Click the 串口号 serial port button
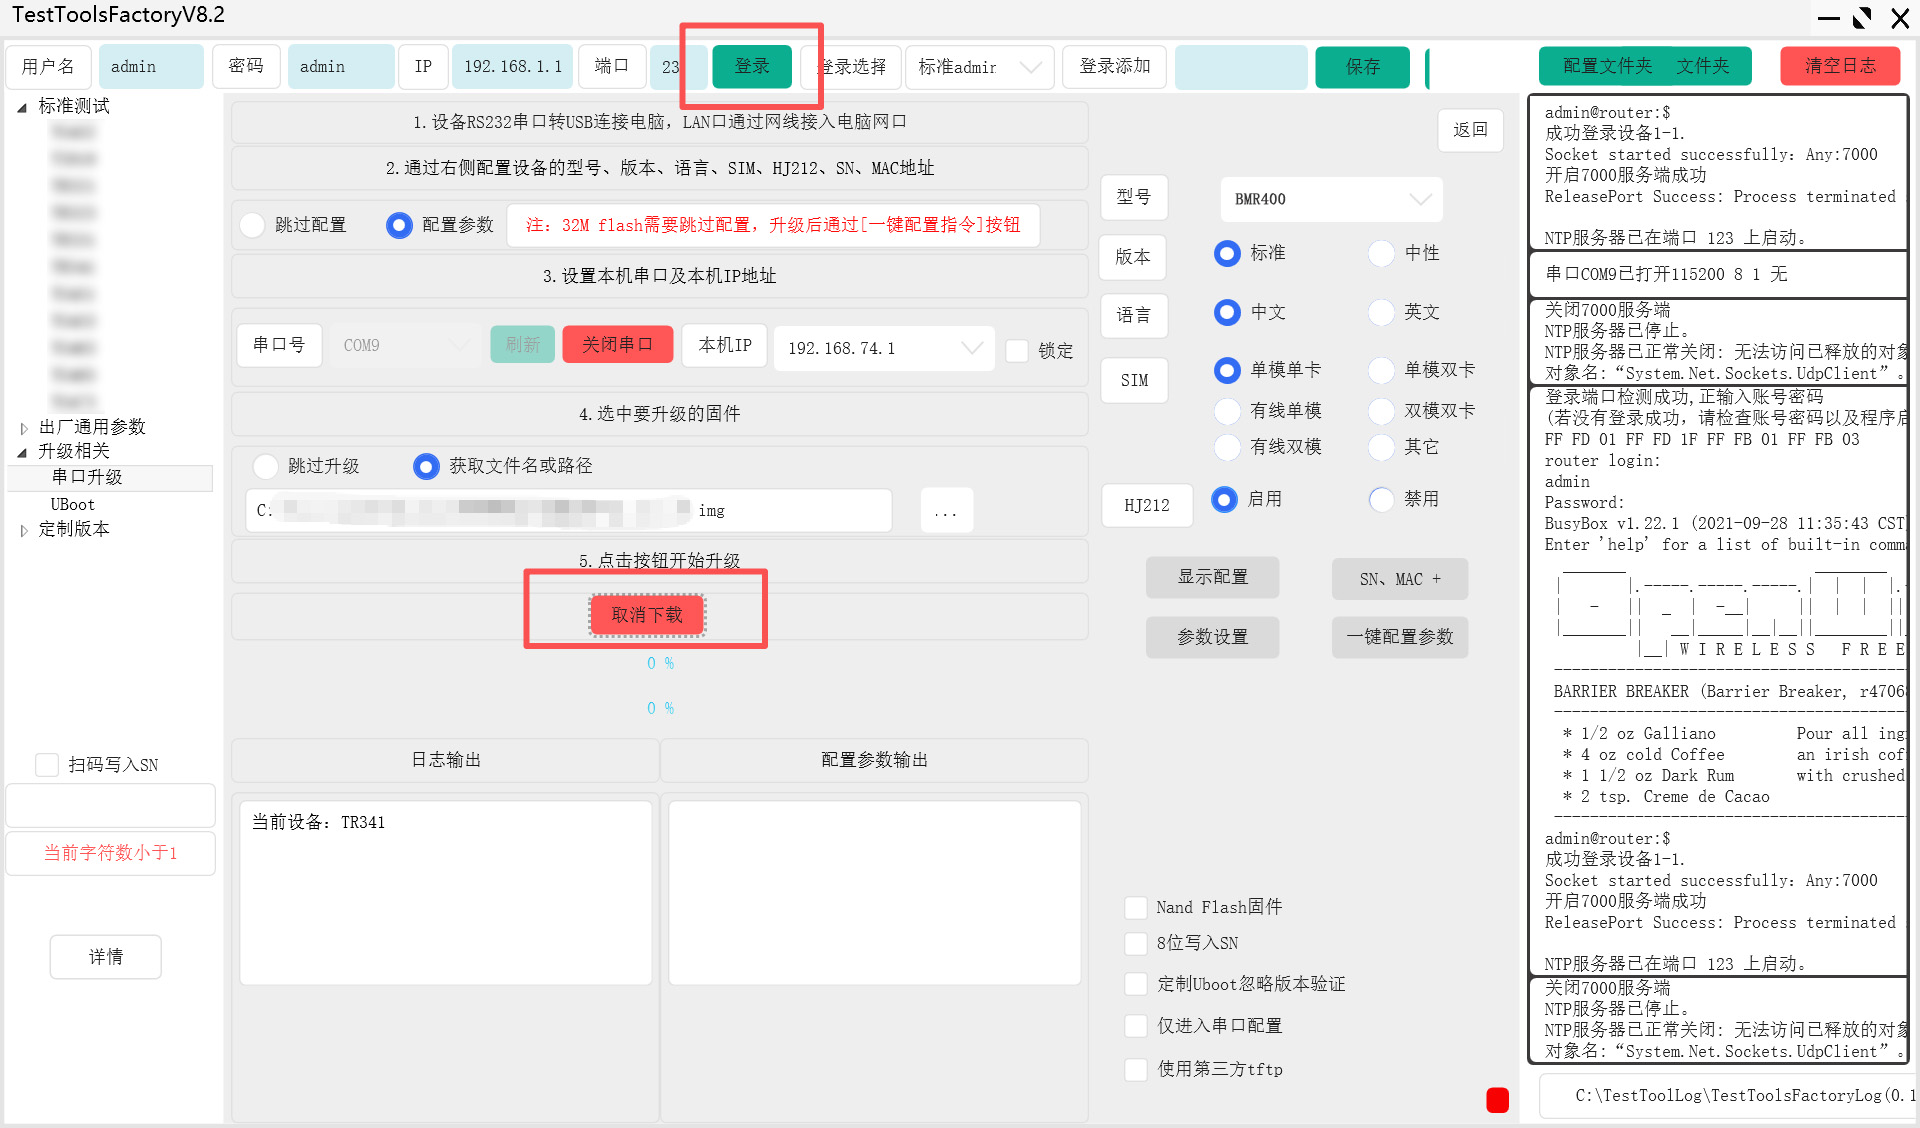Image resolution: width=1920 pixels, height=1128 pixels. click(279, 344)
